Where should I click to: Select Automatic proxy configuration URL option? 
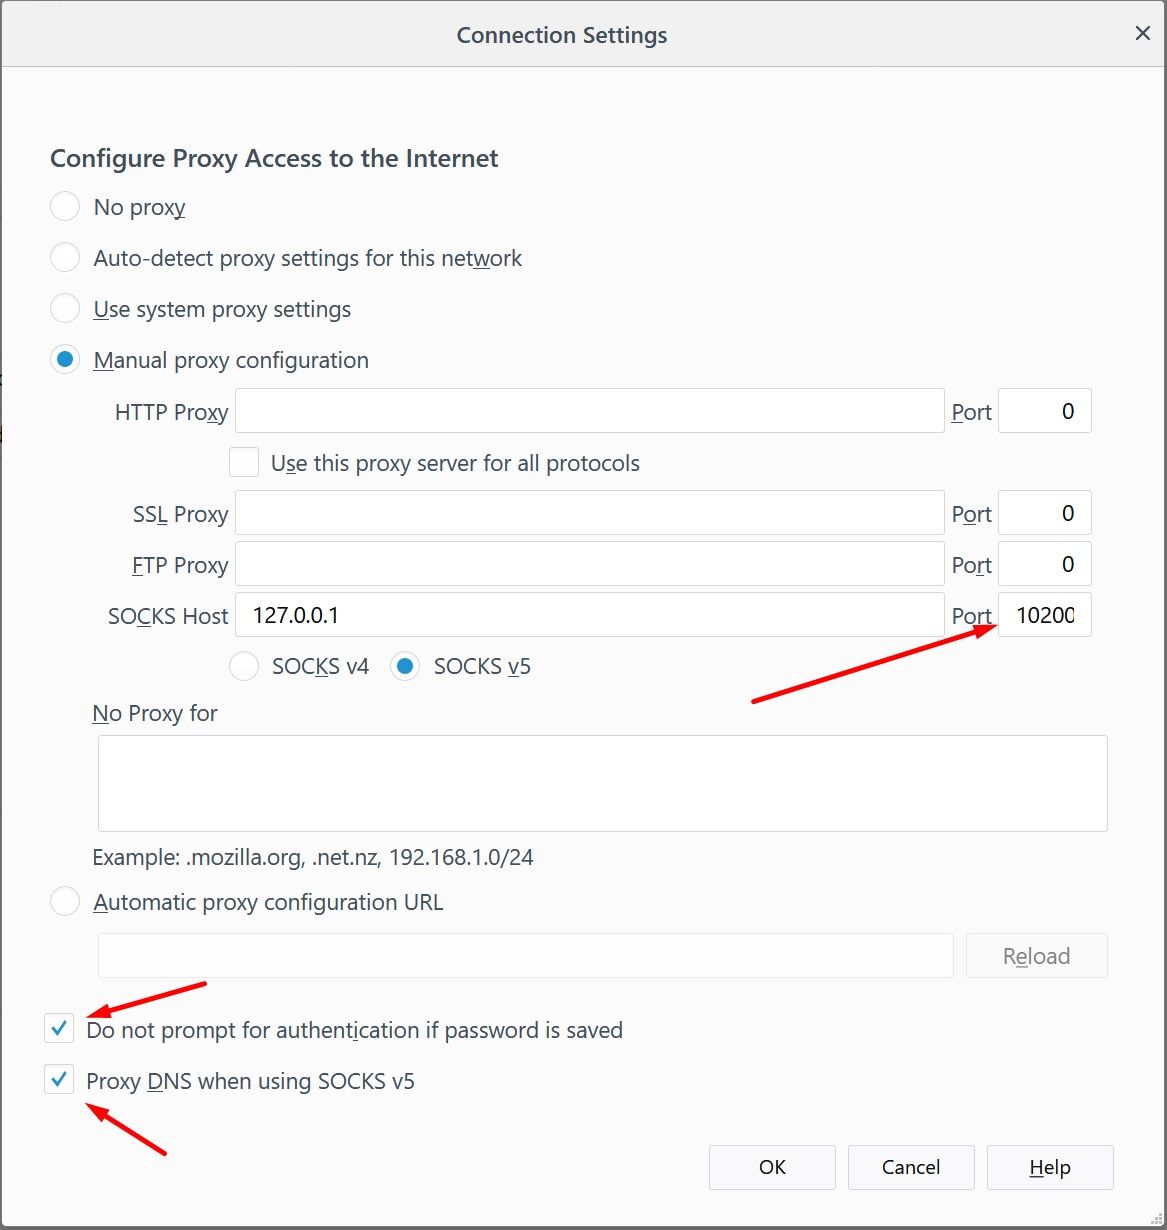pyautogui.click(x=65, y=902)
